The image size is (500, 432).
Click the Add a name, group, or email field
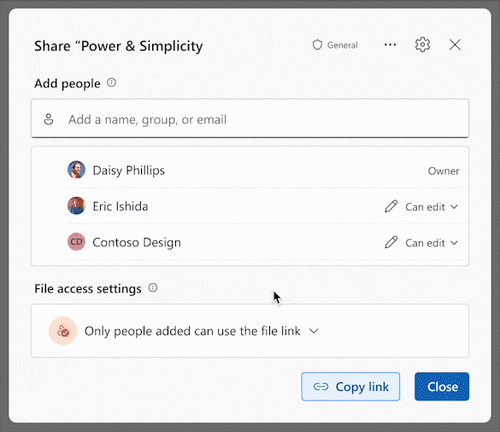pyautogui.click(x=250, y=118)
